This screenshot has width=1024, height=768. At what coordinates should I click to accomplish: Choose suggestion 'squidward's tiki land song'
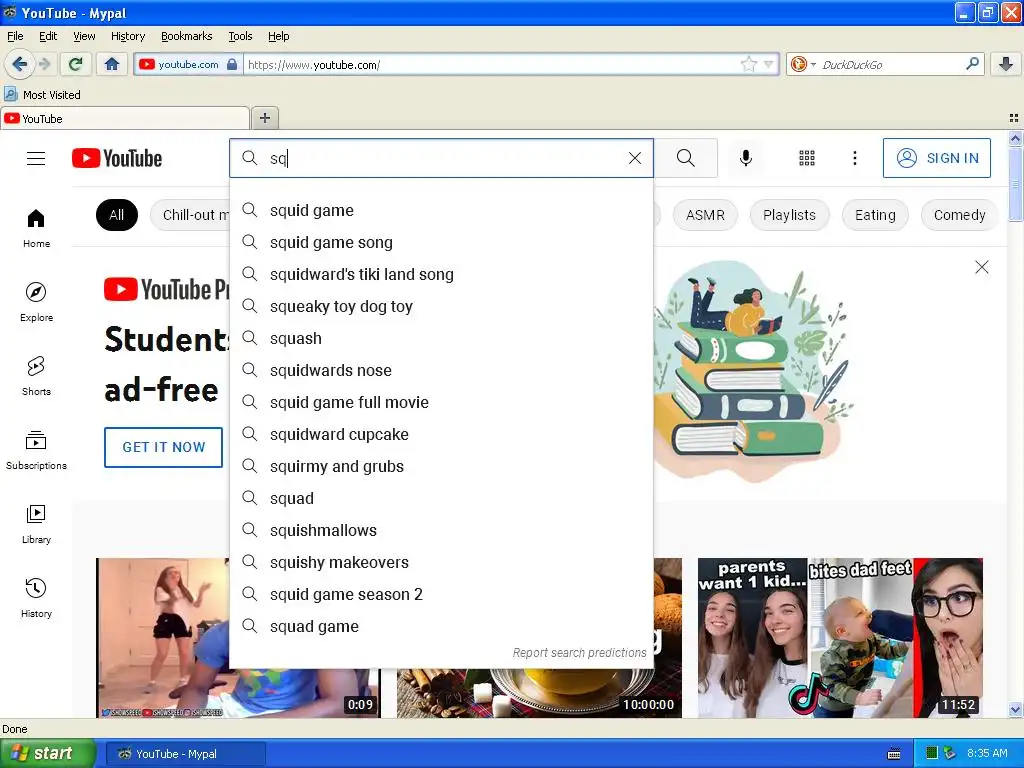(441, 274)
